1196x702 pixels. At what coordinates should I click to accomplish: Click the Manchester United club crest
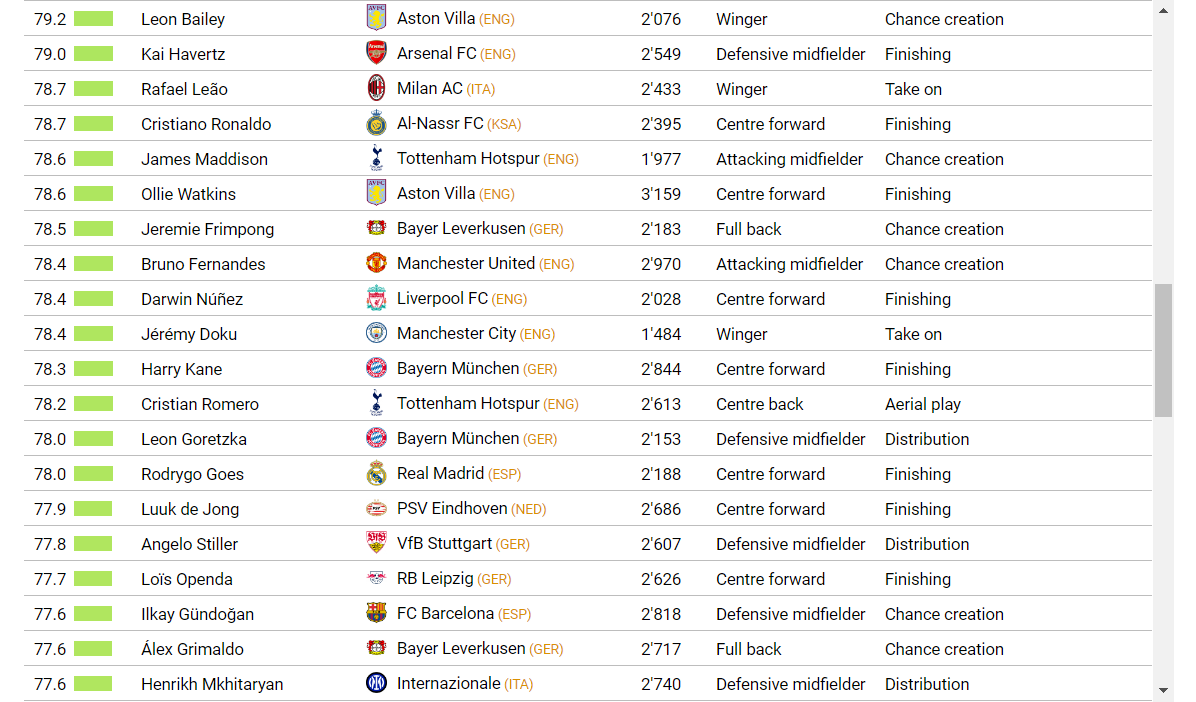coord(376,263)
